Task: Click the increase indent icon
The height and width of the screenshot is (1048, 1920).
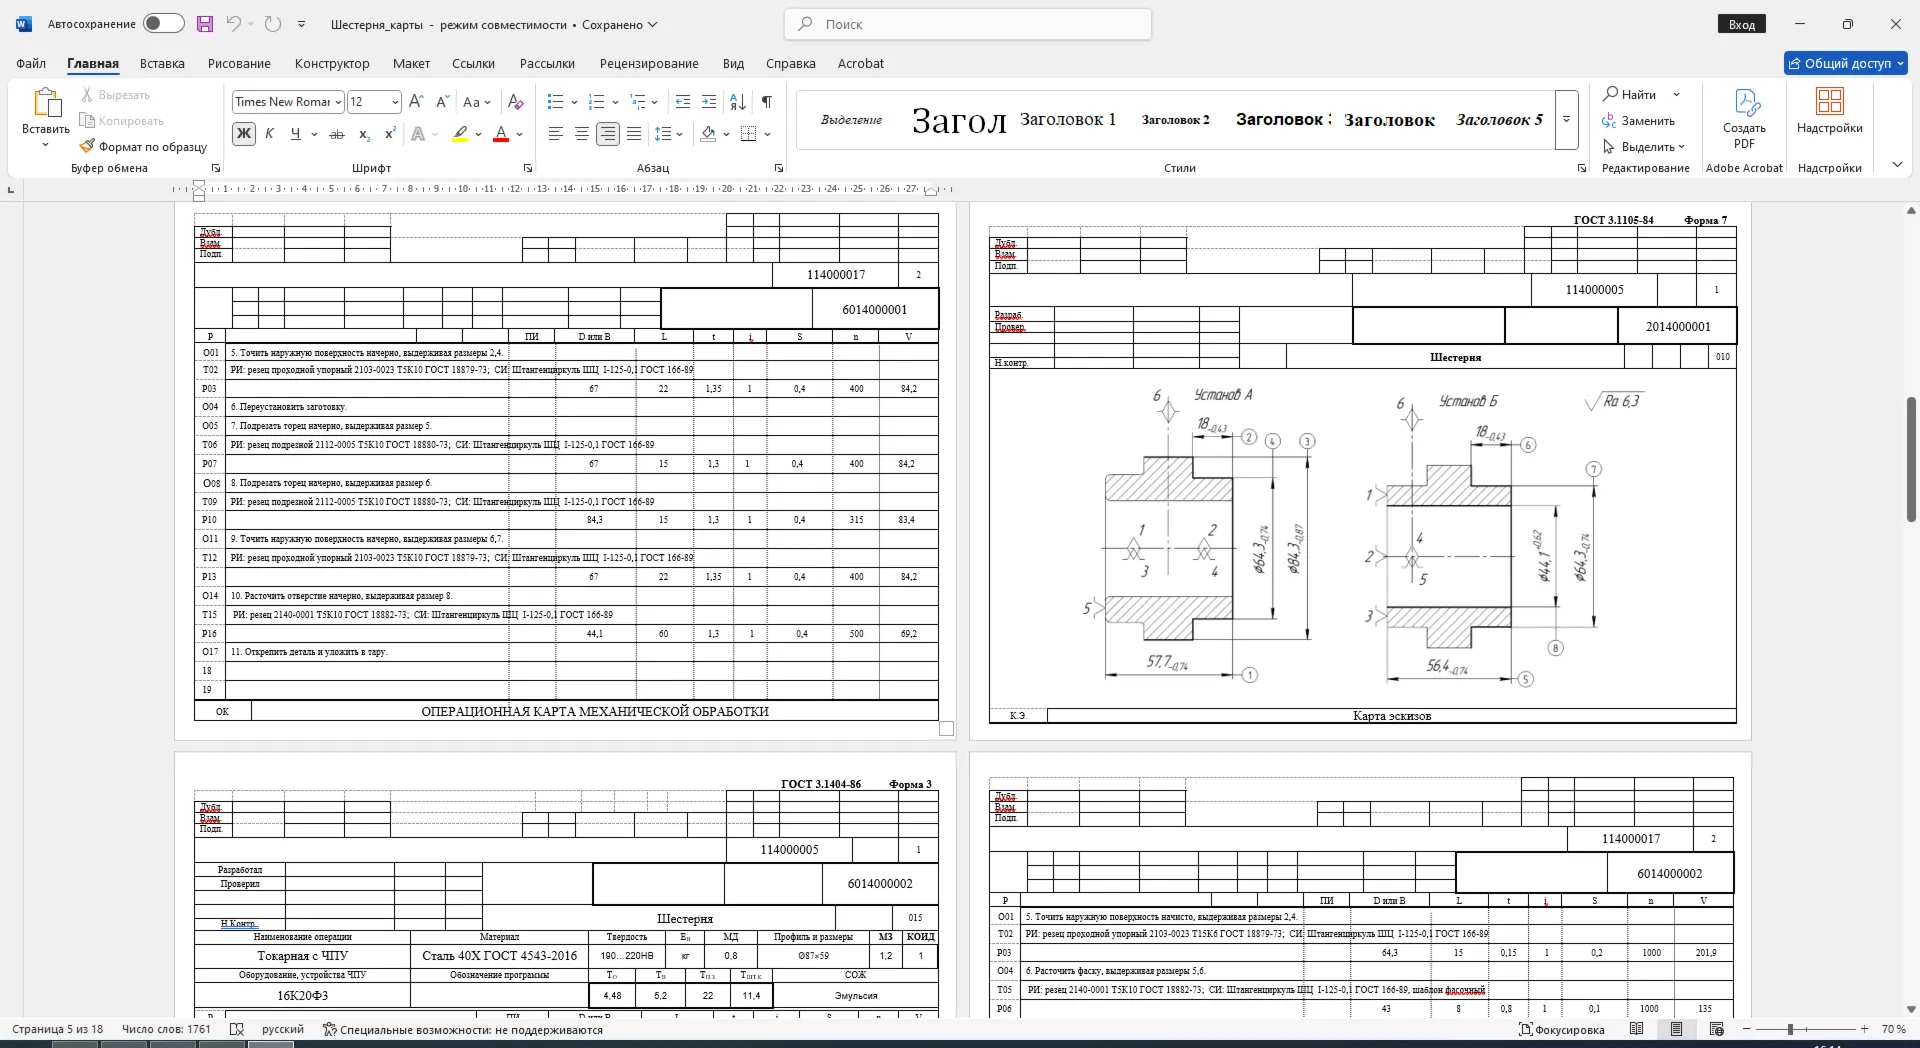Action: [709, 101]
